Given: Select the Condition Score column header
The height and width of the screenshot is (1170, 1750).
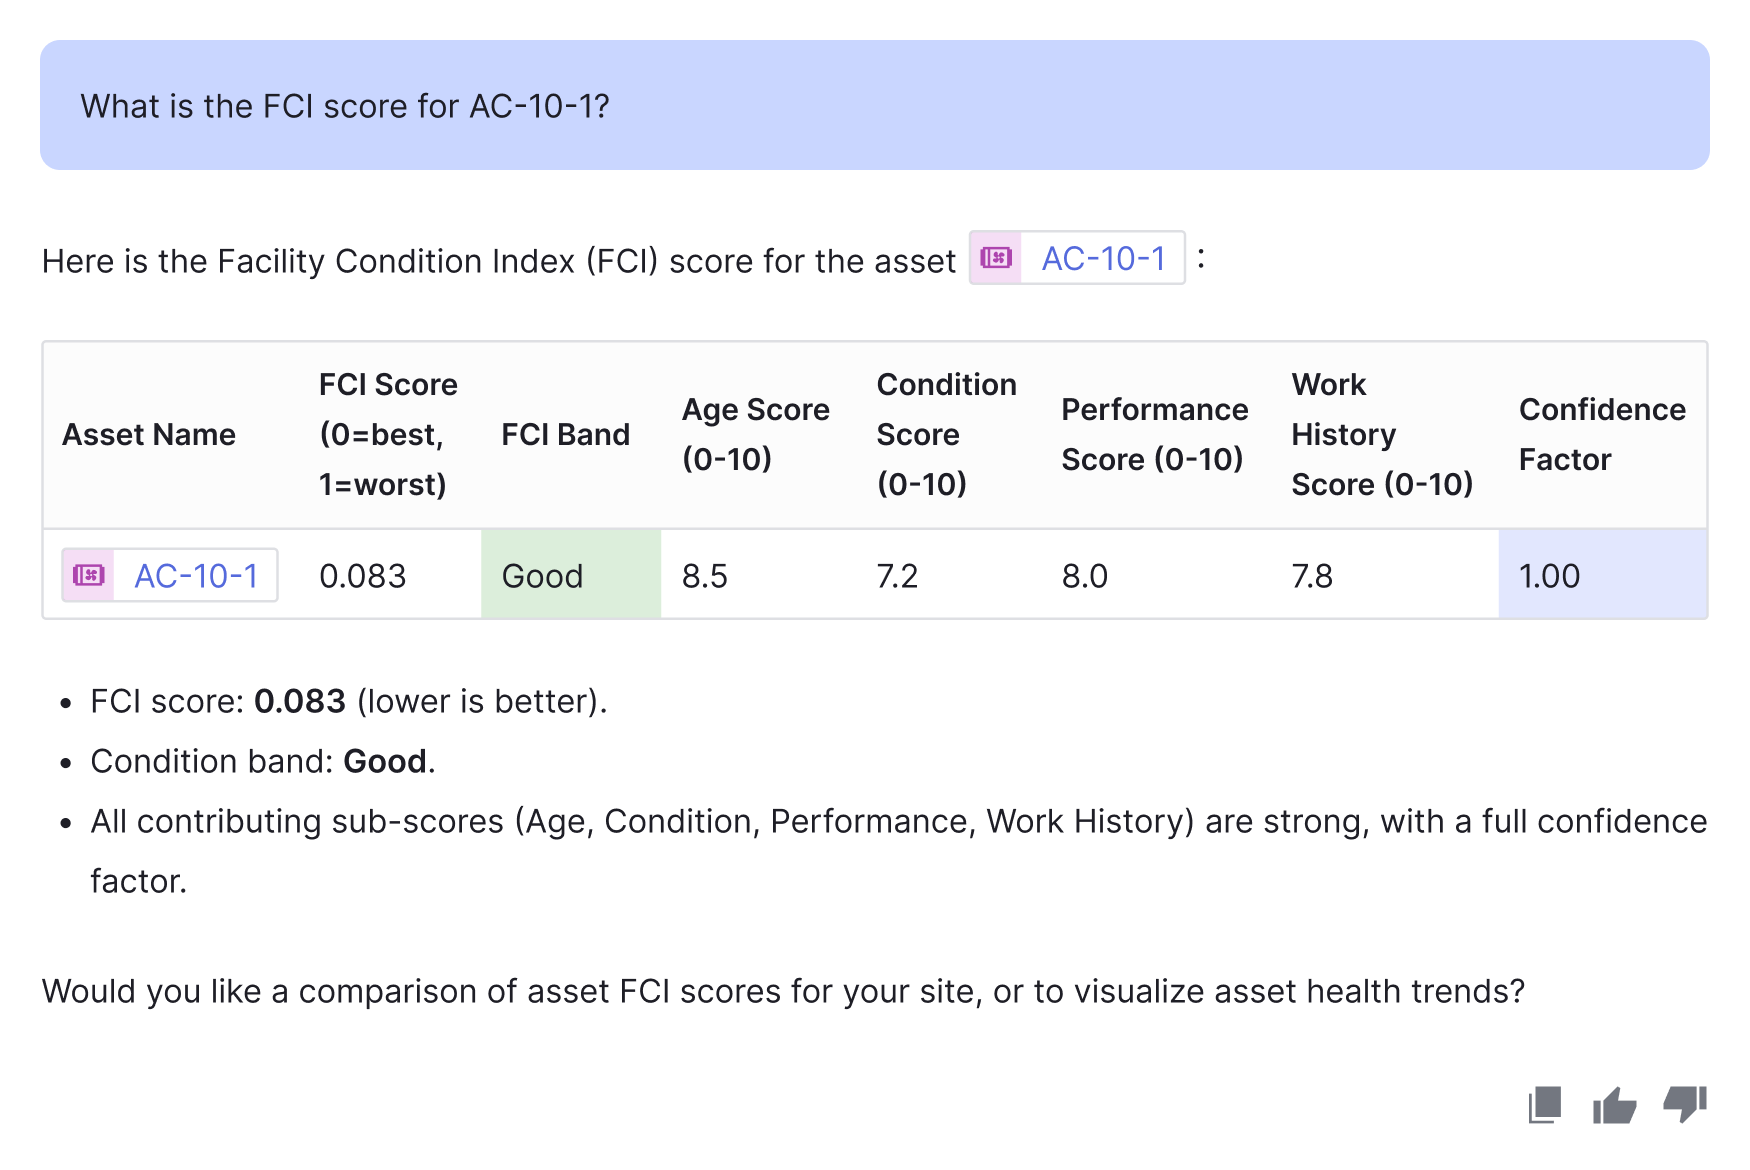Looking at the screenshot, I should click(946, 434).
